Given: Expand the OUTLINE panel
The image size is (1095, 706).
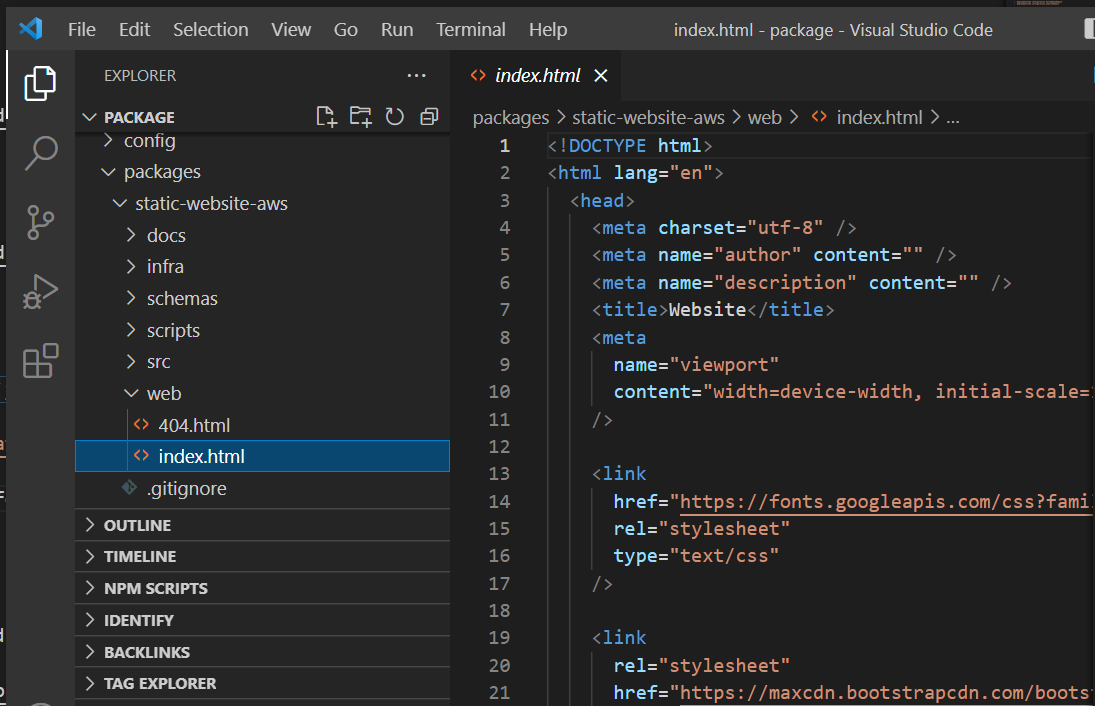Looking at the screenshot, I should tap(262, 524).
